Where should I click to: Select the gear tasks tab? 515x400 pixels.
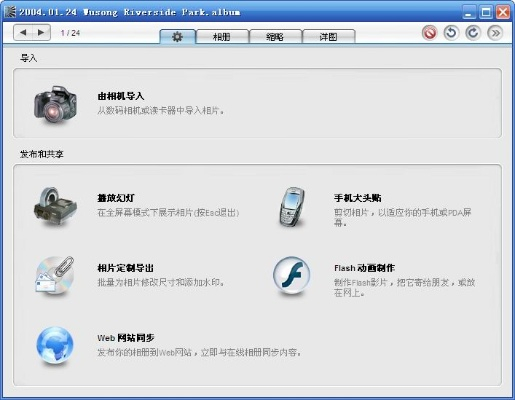coord(177,37)
